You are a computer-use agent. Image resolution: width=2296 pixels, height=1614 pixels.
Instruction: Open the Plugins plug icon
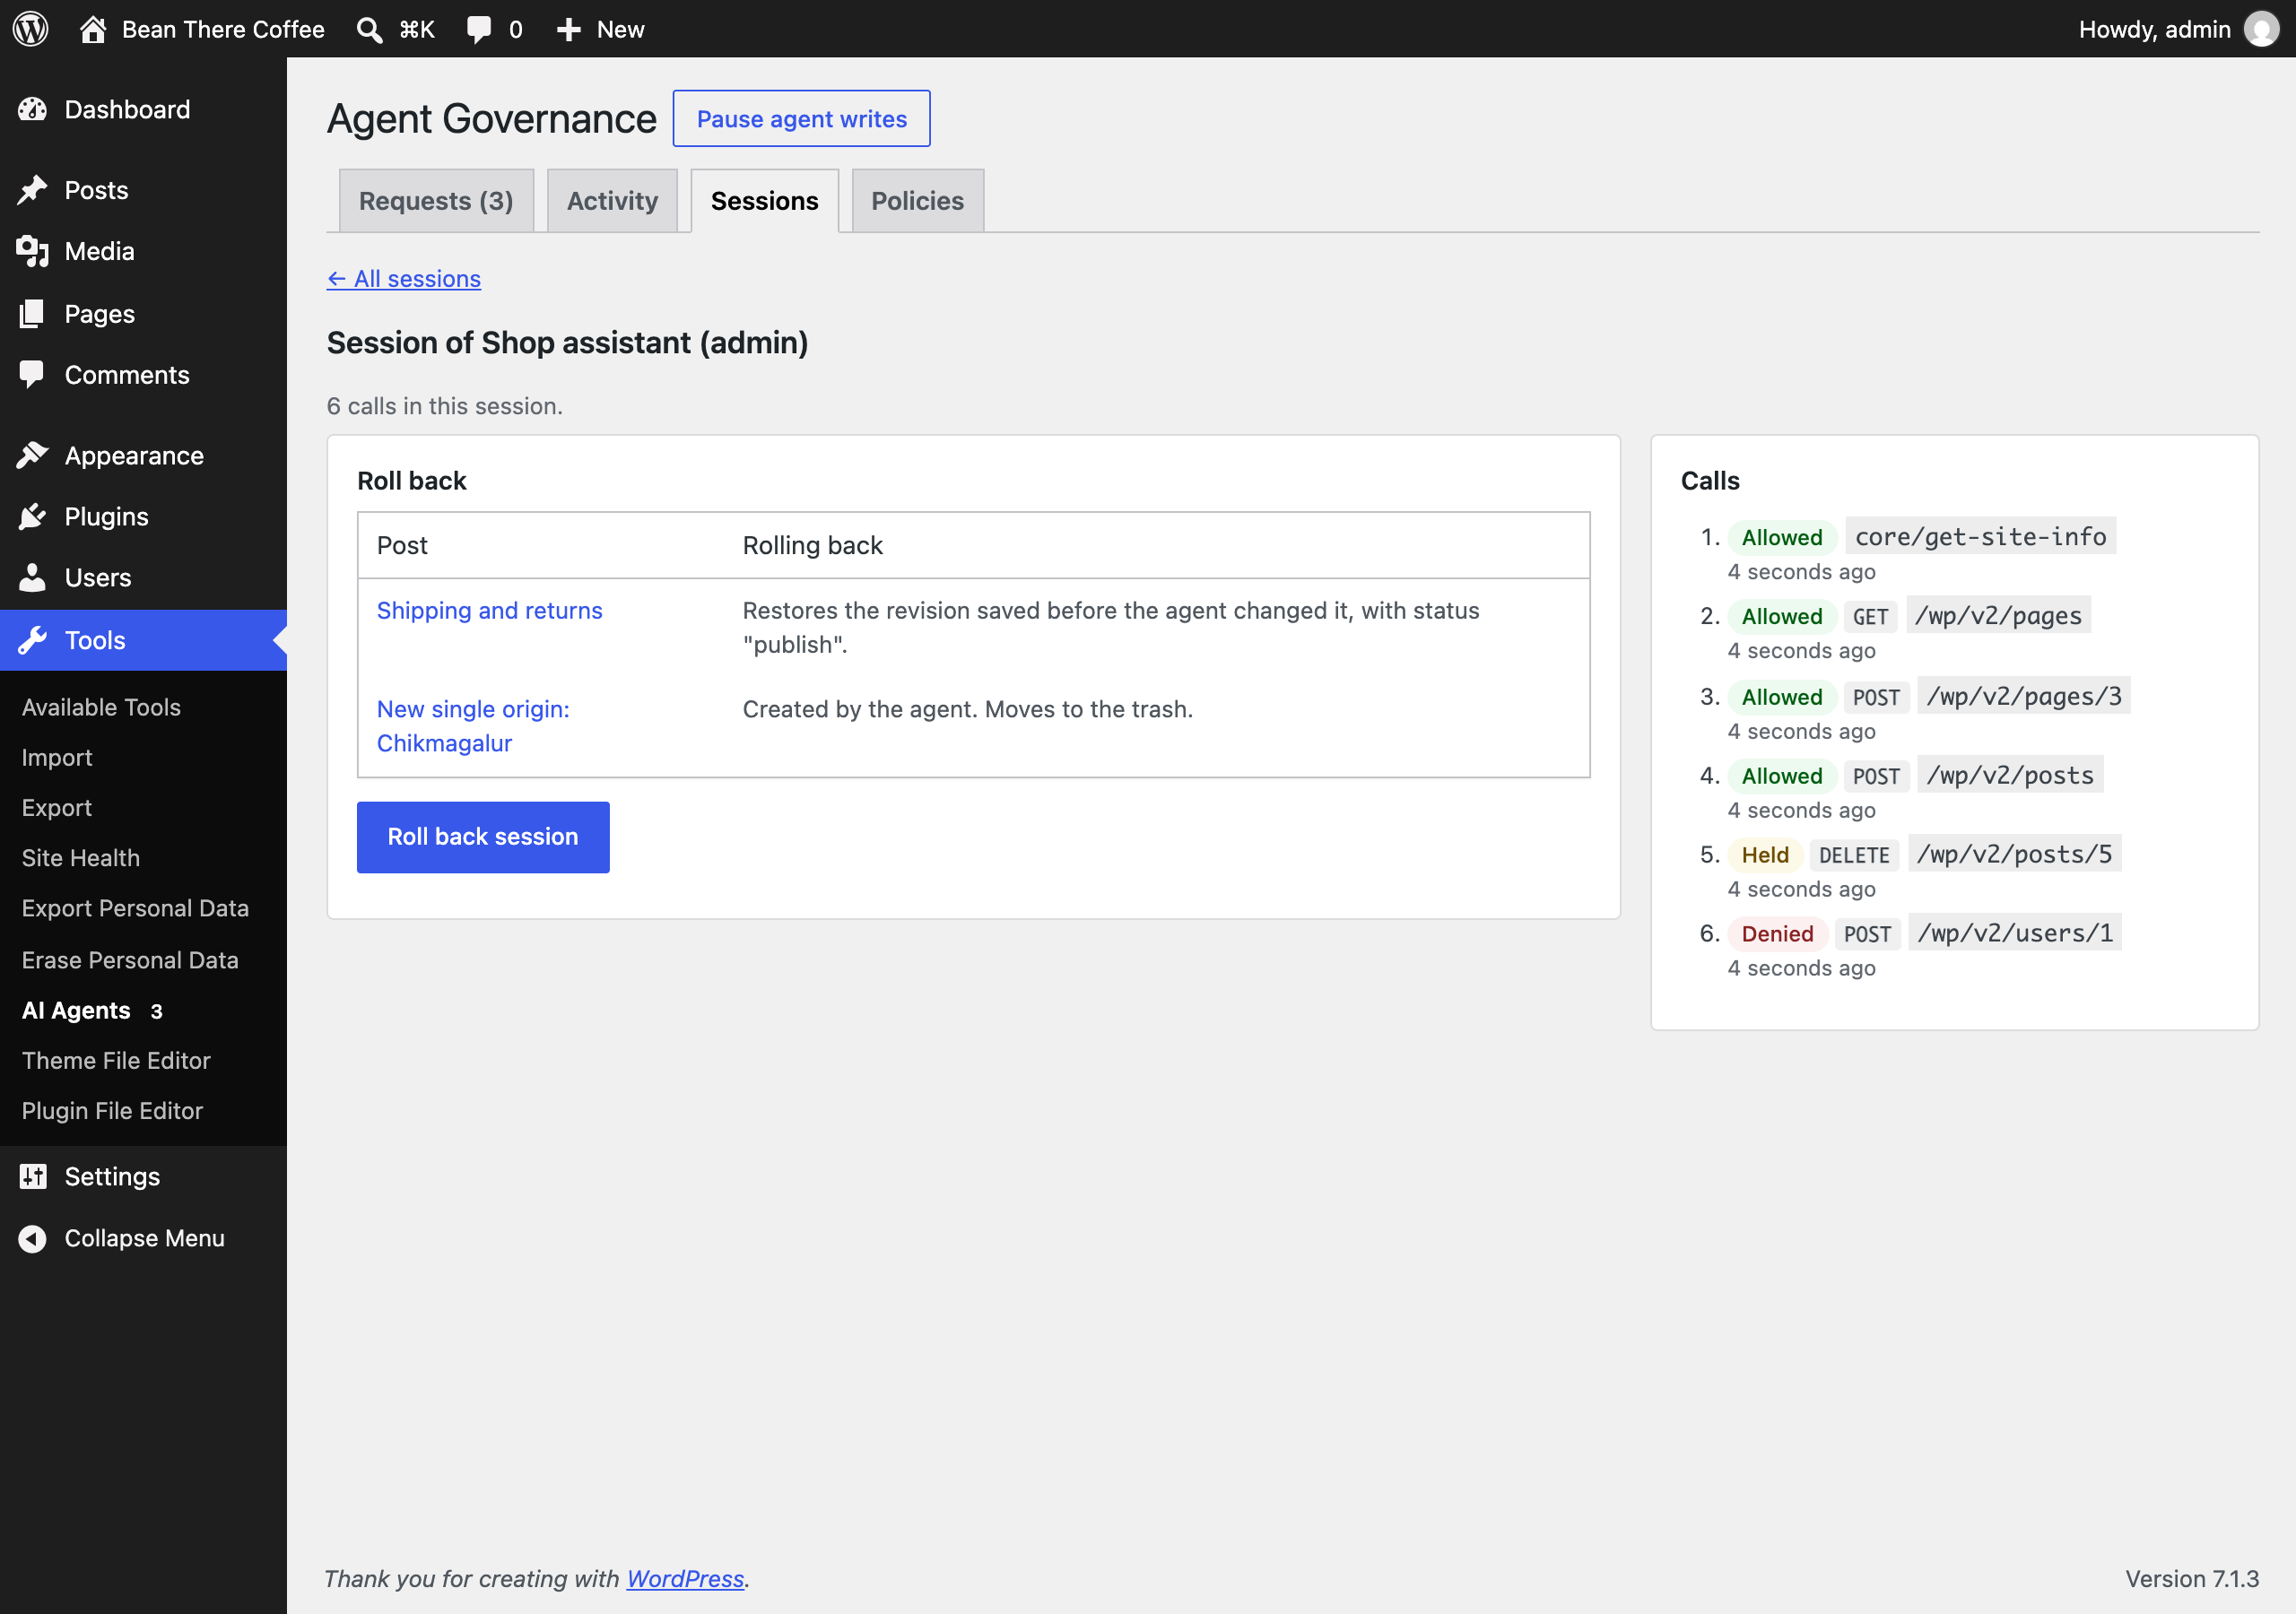[x=32, y=517]
